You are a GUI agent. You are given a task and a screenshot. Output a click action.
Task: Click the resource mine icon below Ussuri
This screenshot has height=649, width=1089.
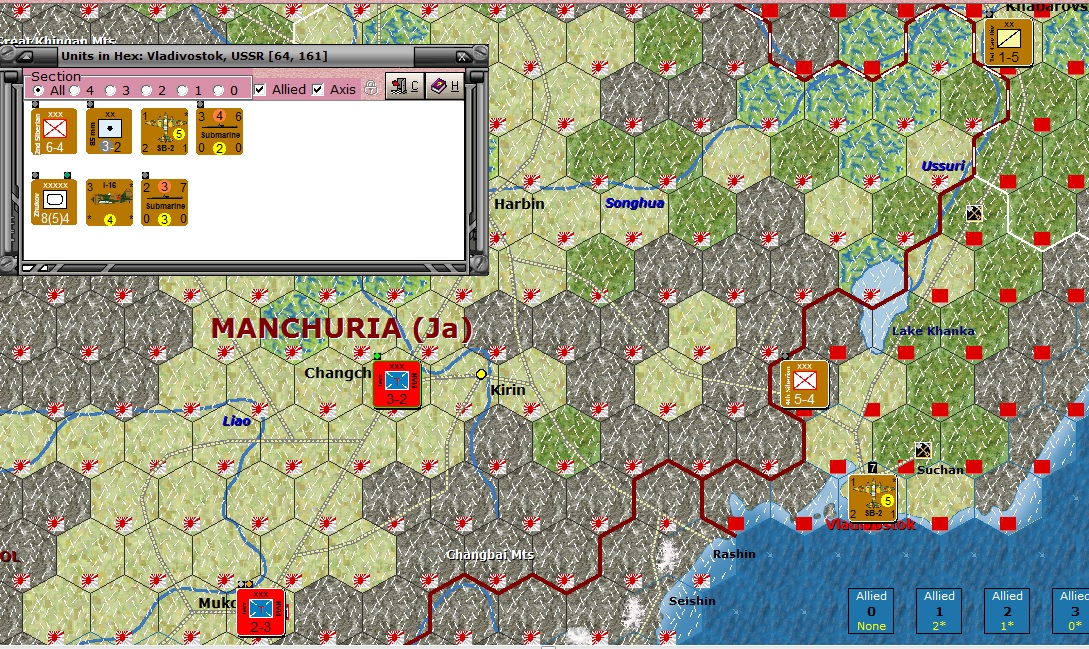[x=974, y=213]
